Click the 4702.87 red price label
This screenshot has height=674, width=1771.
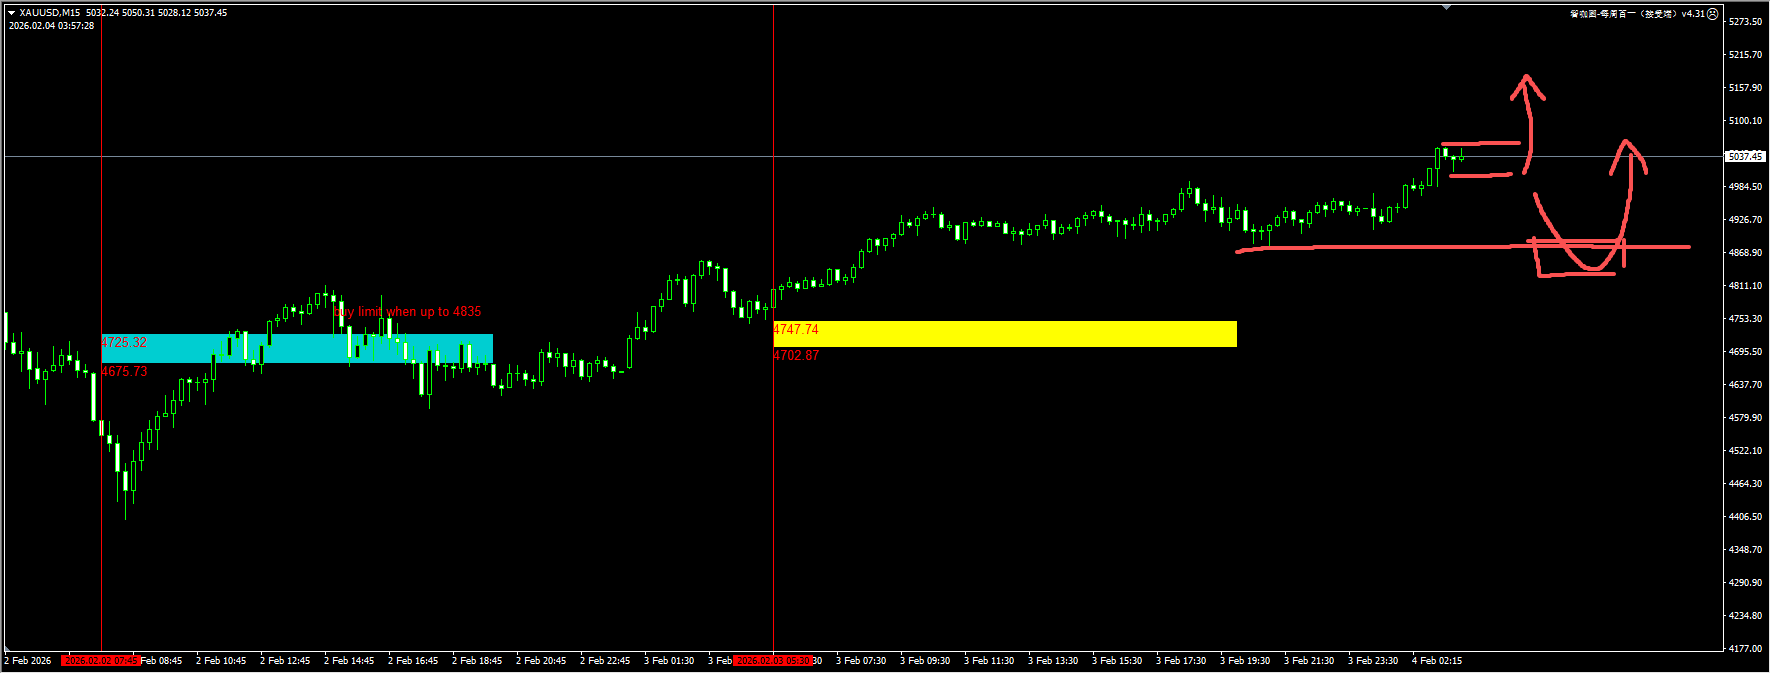coord(796,355)
